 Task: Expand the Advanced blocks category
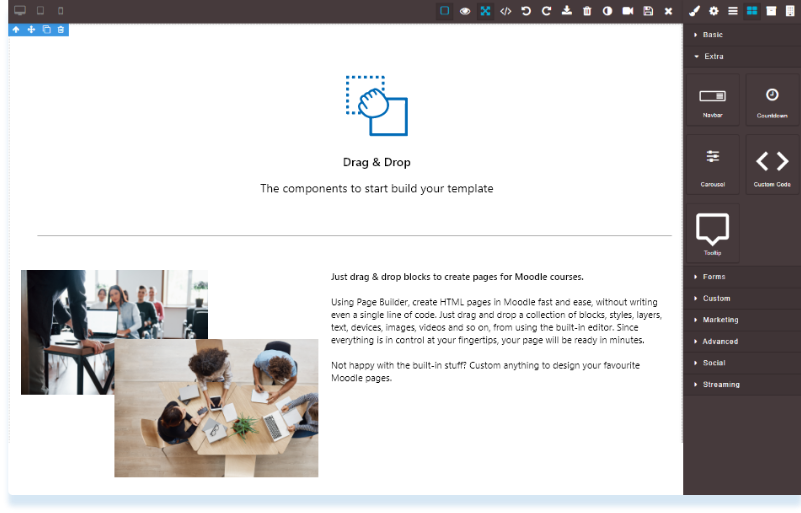(742, 341)
